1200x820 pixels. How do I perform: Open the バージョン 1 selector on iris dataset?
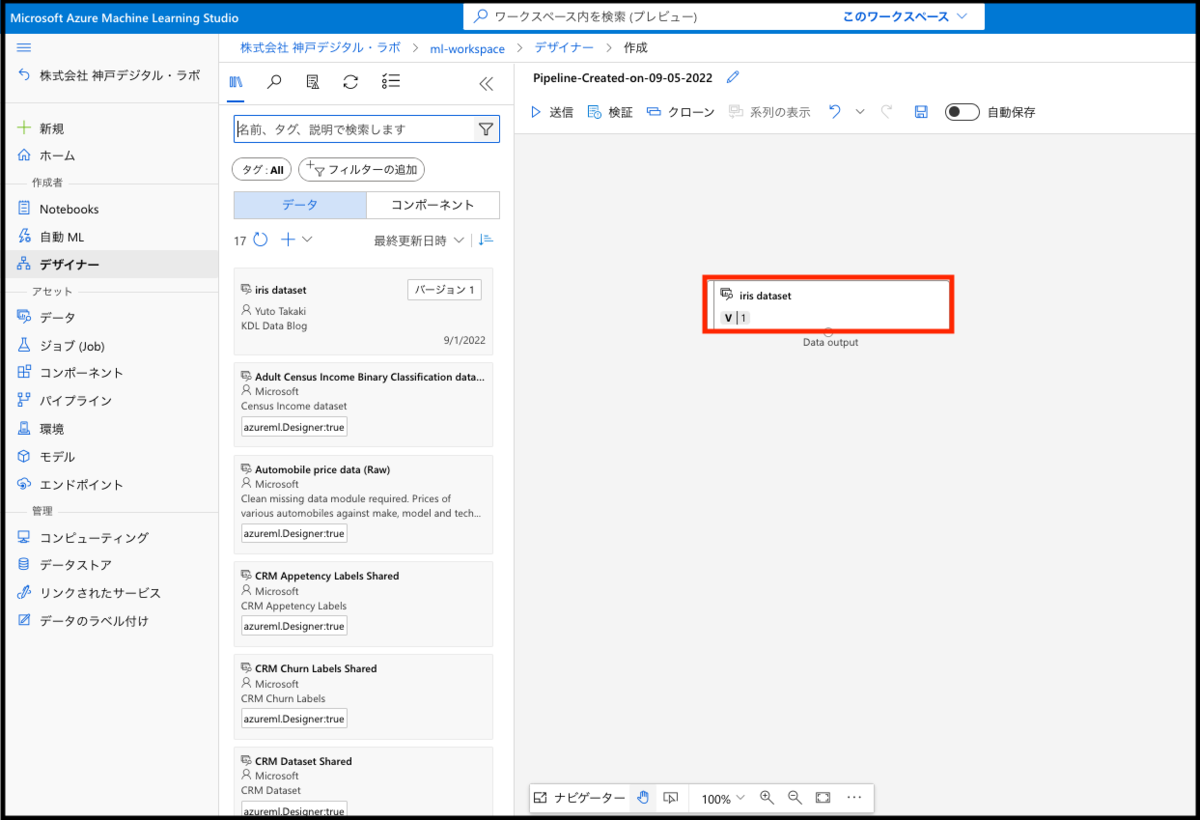coord(445,290)
